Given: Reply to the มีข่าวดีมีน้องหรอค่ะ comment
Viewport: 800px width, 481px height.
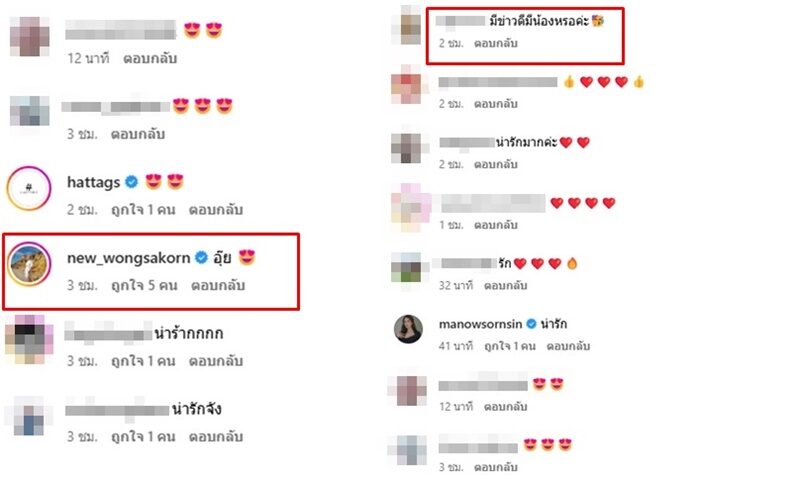Looking at the screenshot, I should [495, 44].
